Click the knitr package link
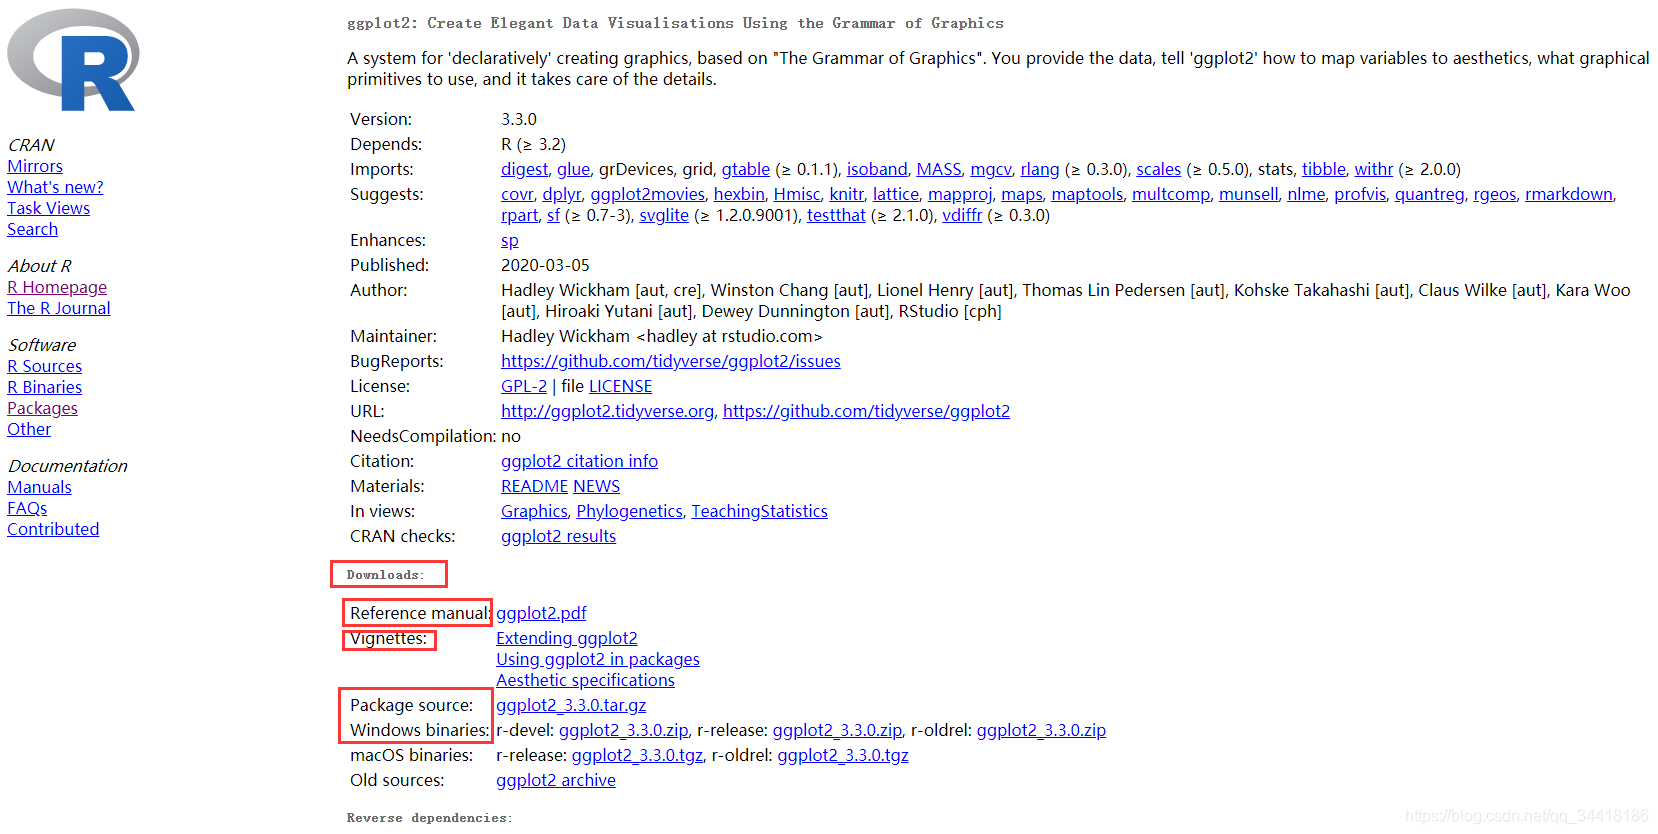Viewport: 1658px width, 834px height. (x=847, y=194)
